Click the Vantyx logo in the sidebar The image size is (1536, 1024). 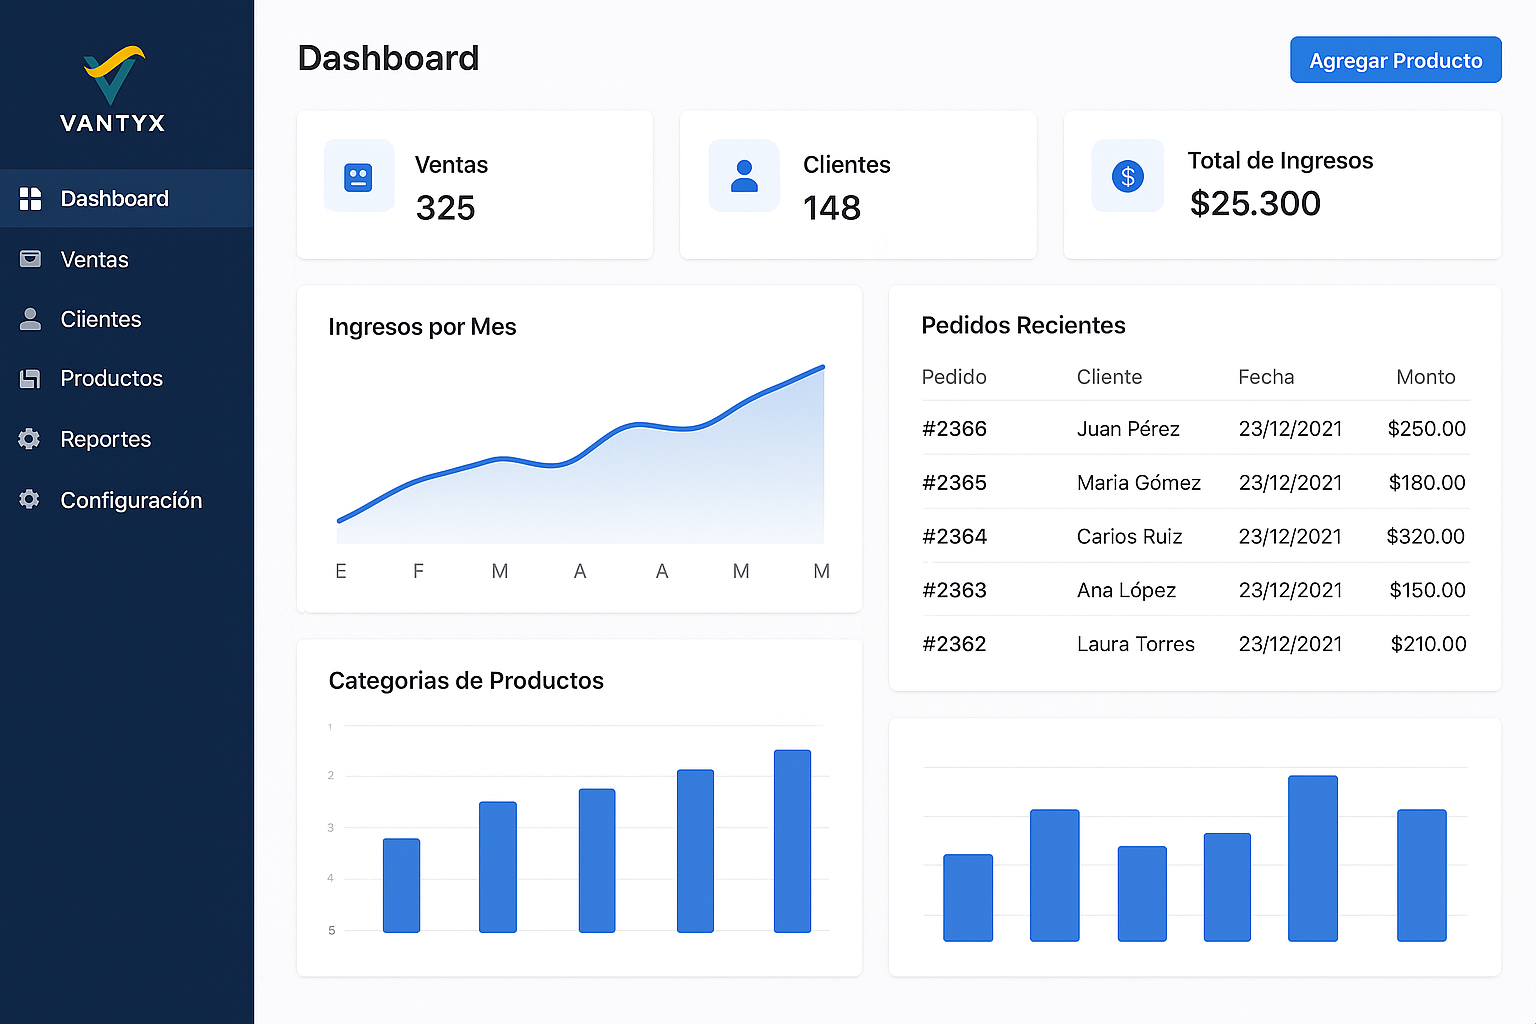click(112, 89)
